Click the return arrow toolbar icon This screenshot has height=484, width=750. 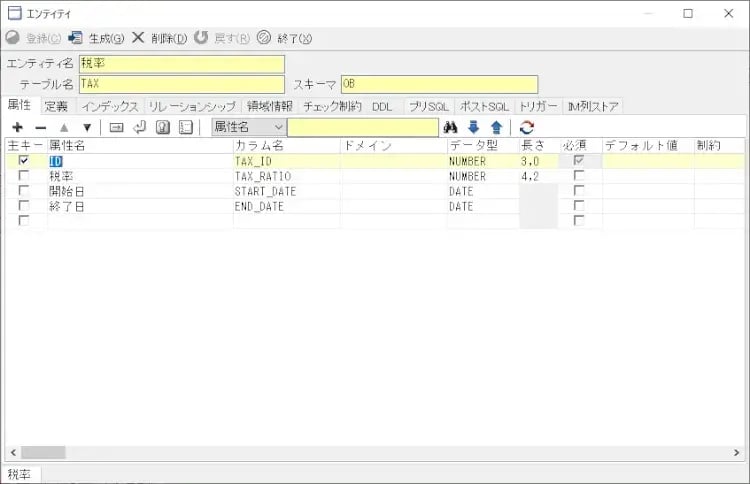coord(139,127)
